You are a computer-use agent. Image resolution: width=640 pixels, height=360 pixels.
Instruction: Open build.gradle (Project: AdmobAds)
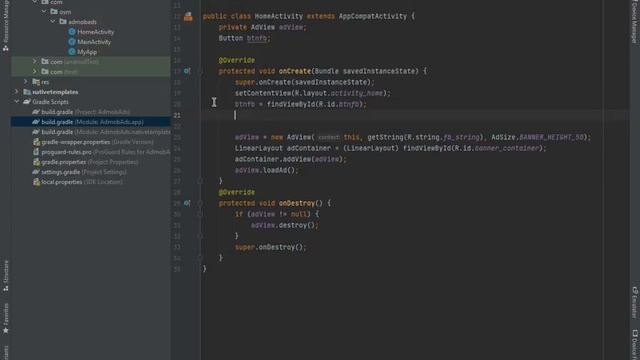(x=85, y=112)
